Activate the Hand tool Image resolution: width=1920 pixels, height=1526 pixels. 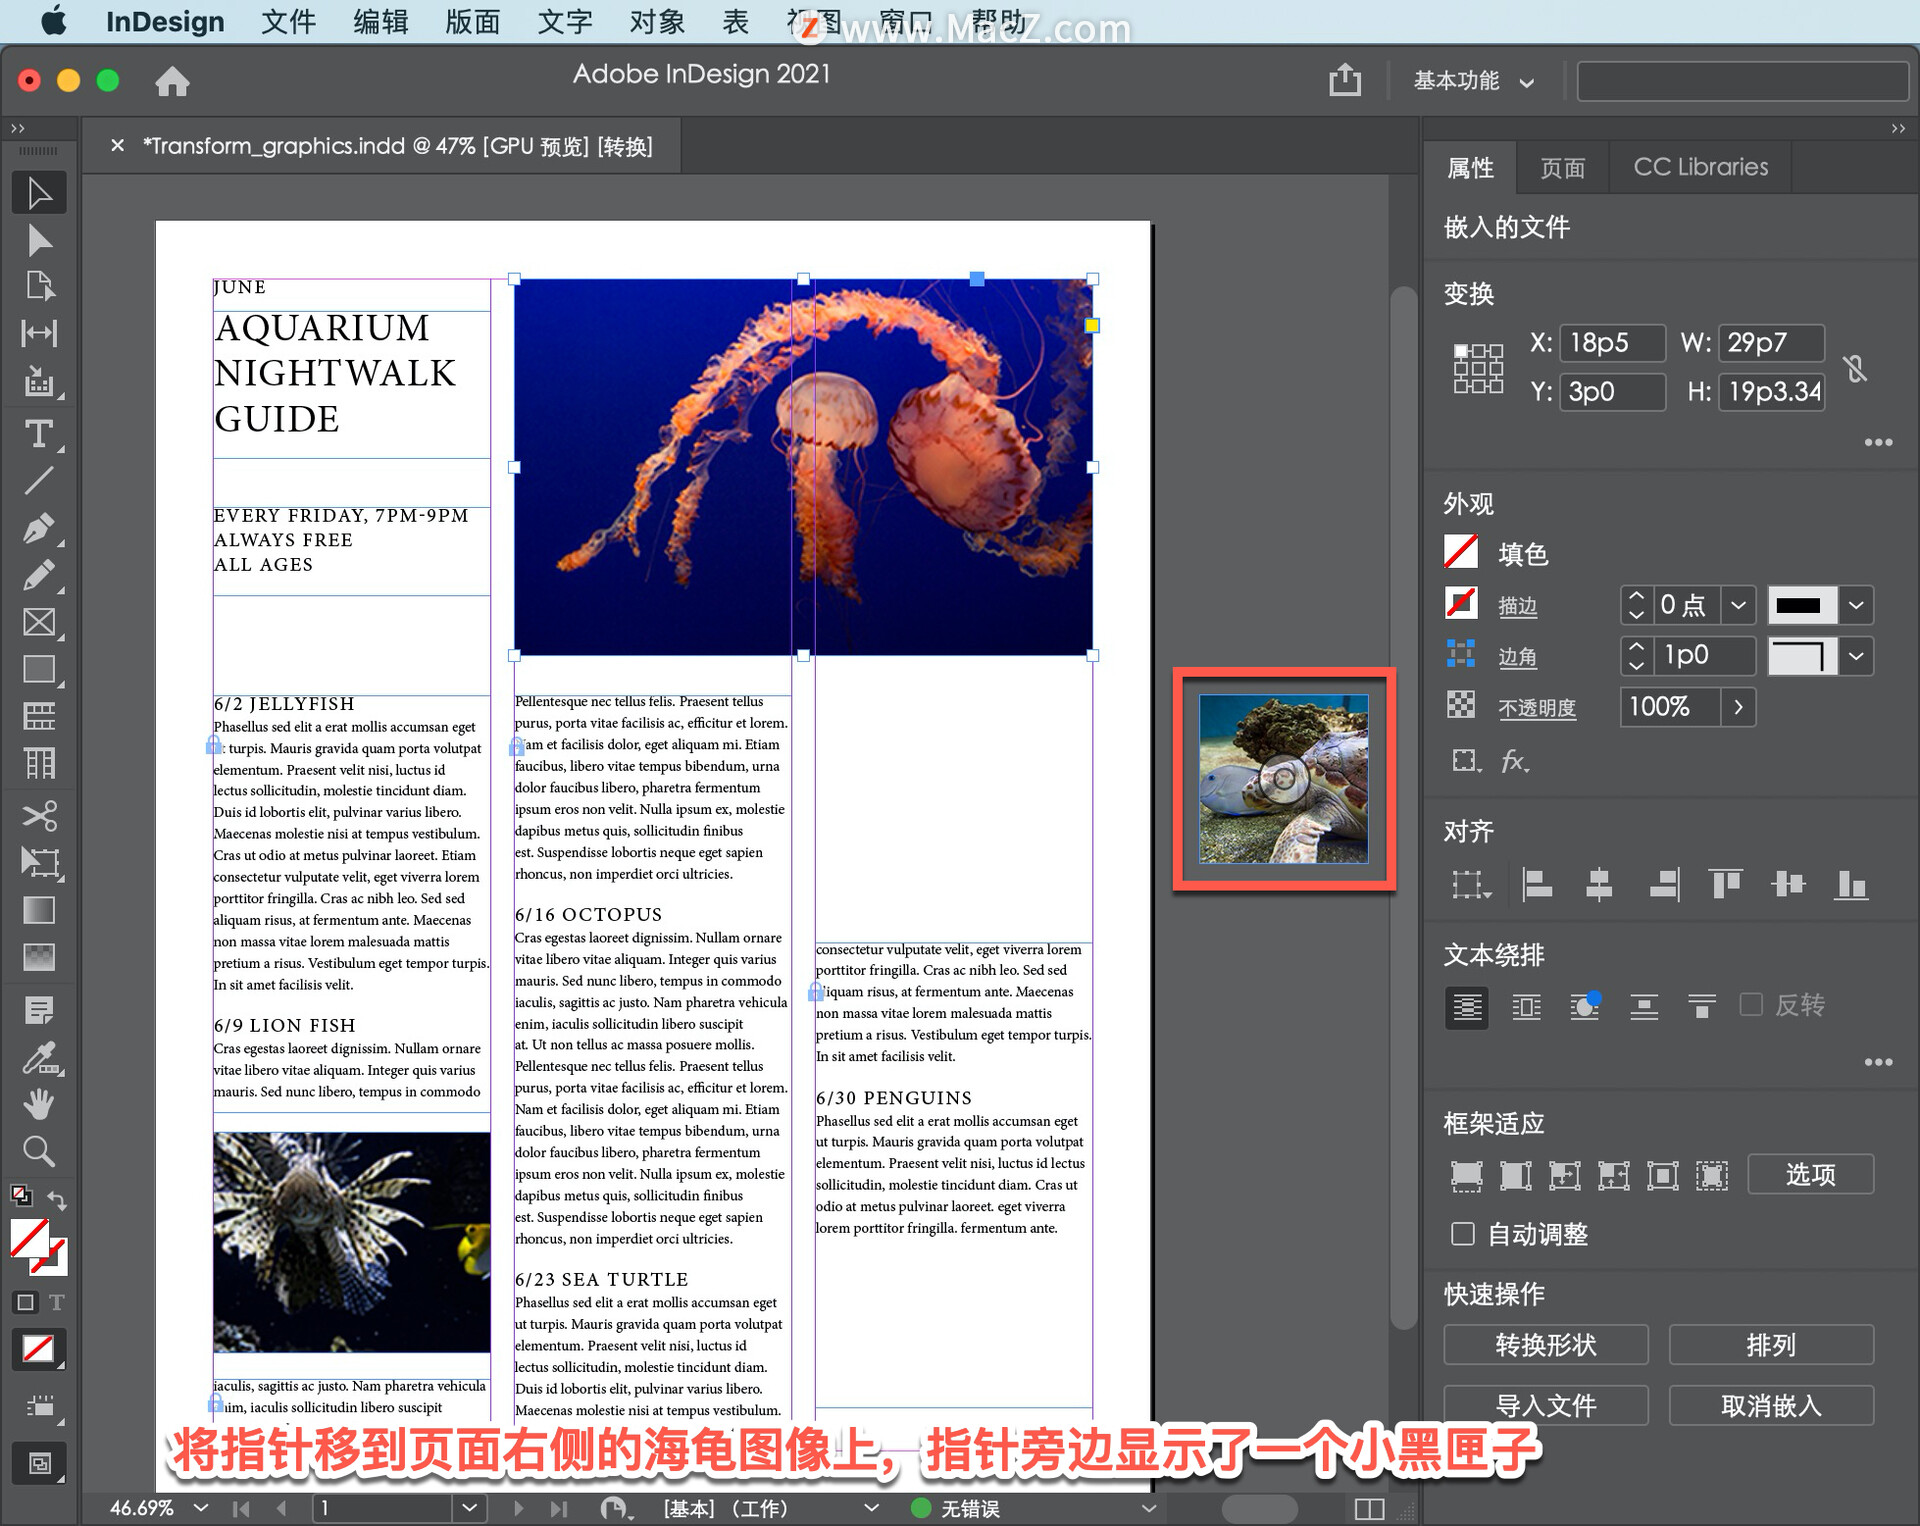pyautogui.click(x=39, y=1104)
